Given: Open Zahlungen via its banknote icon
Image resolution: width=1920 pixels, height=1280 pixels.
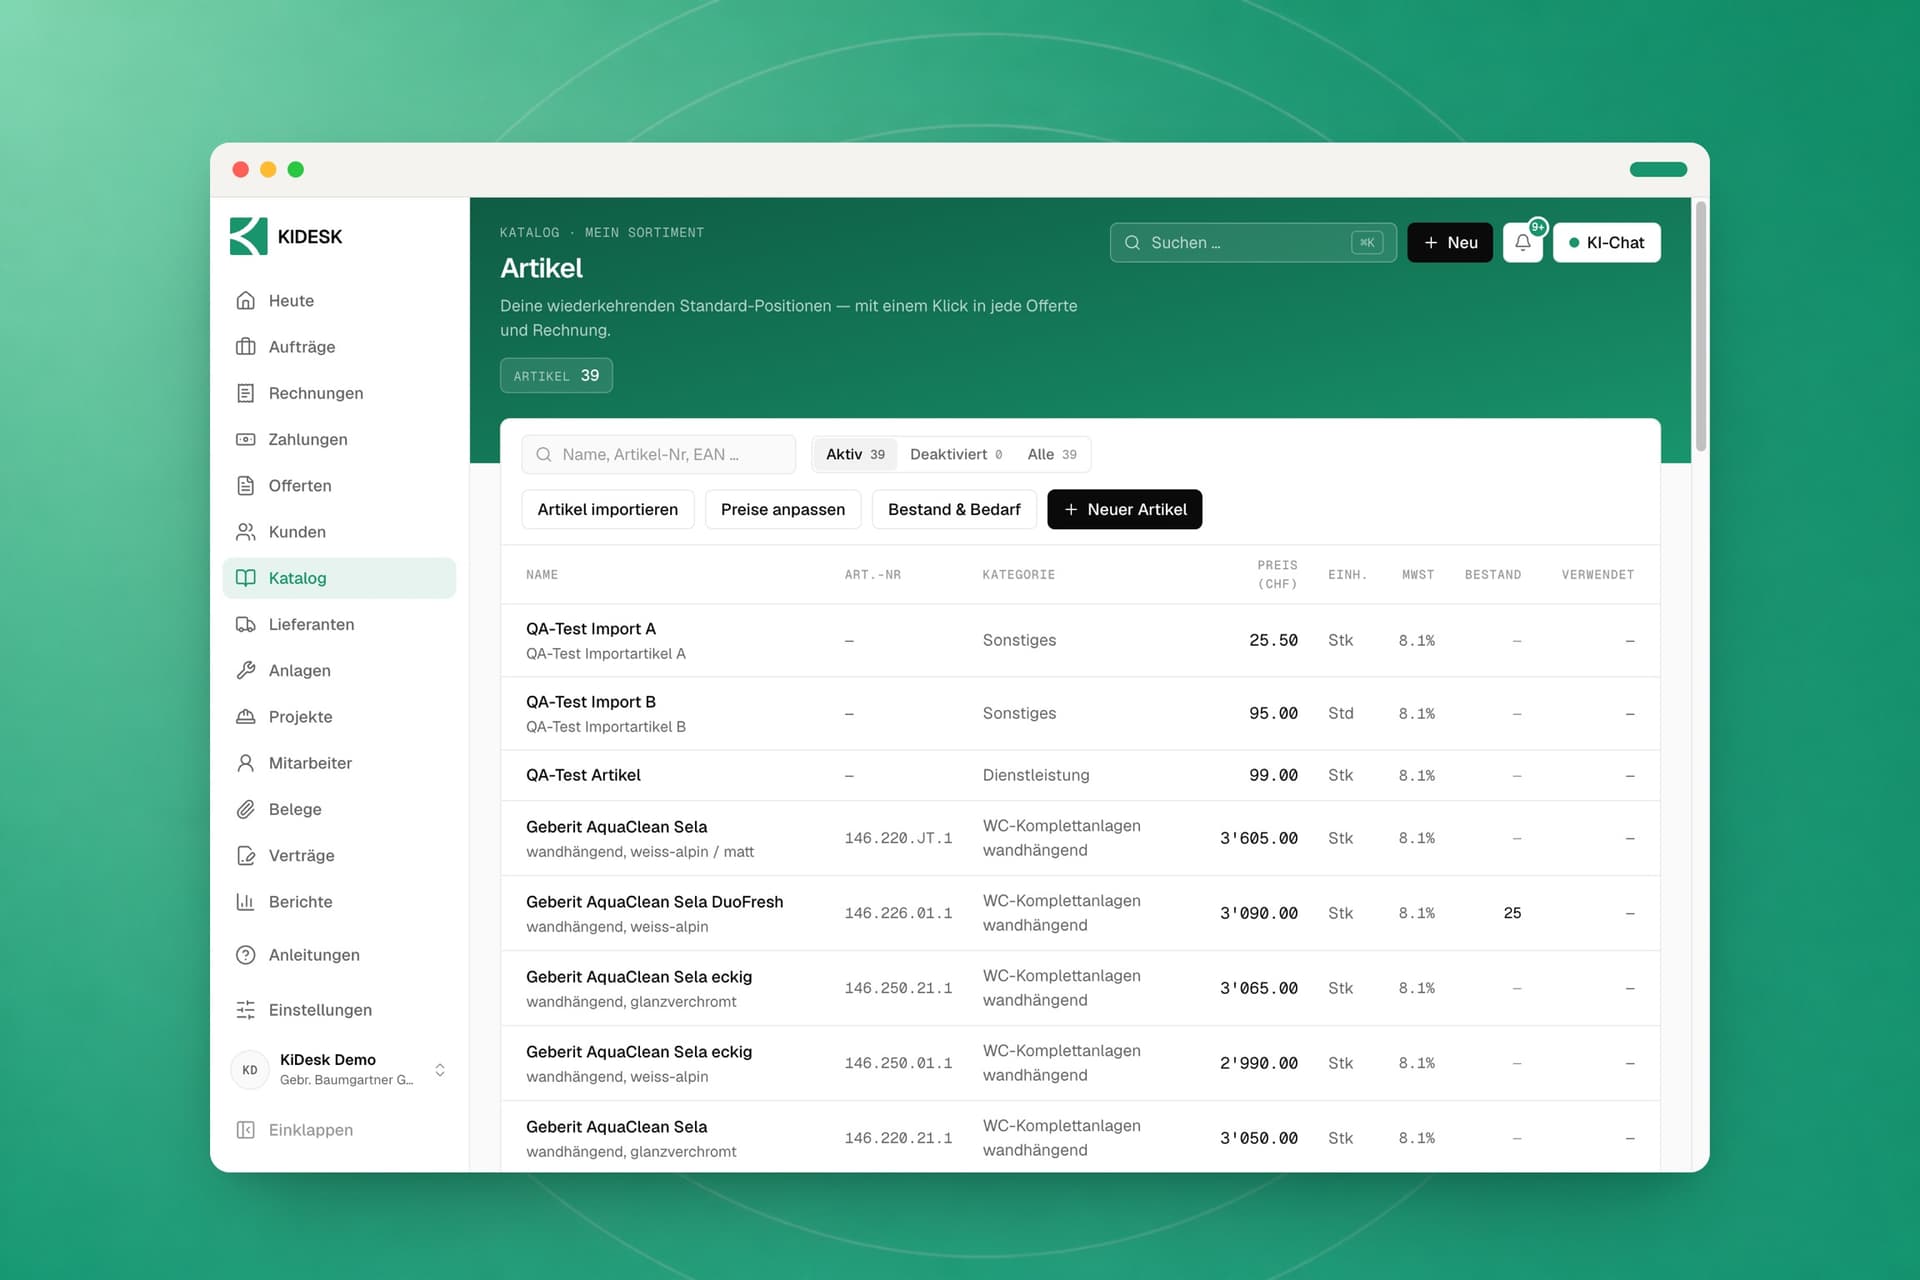Looking at the screenshot, I should tap(245, 439).
